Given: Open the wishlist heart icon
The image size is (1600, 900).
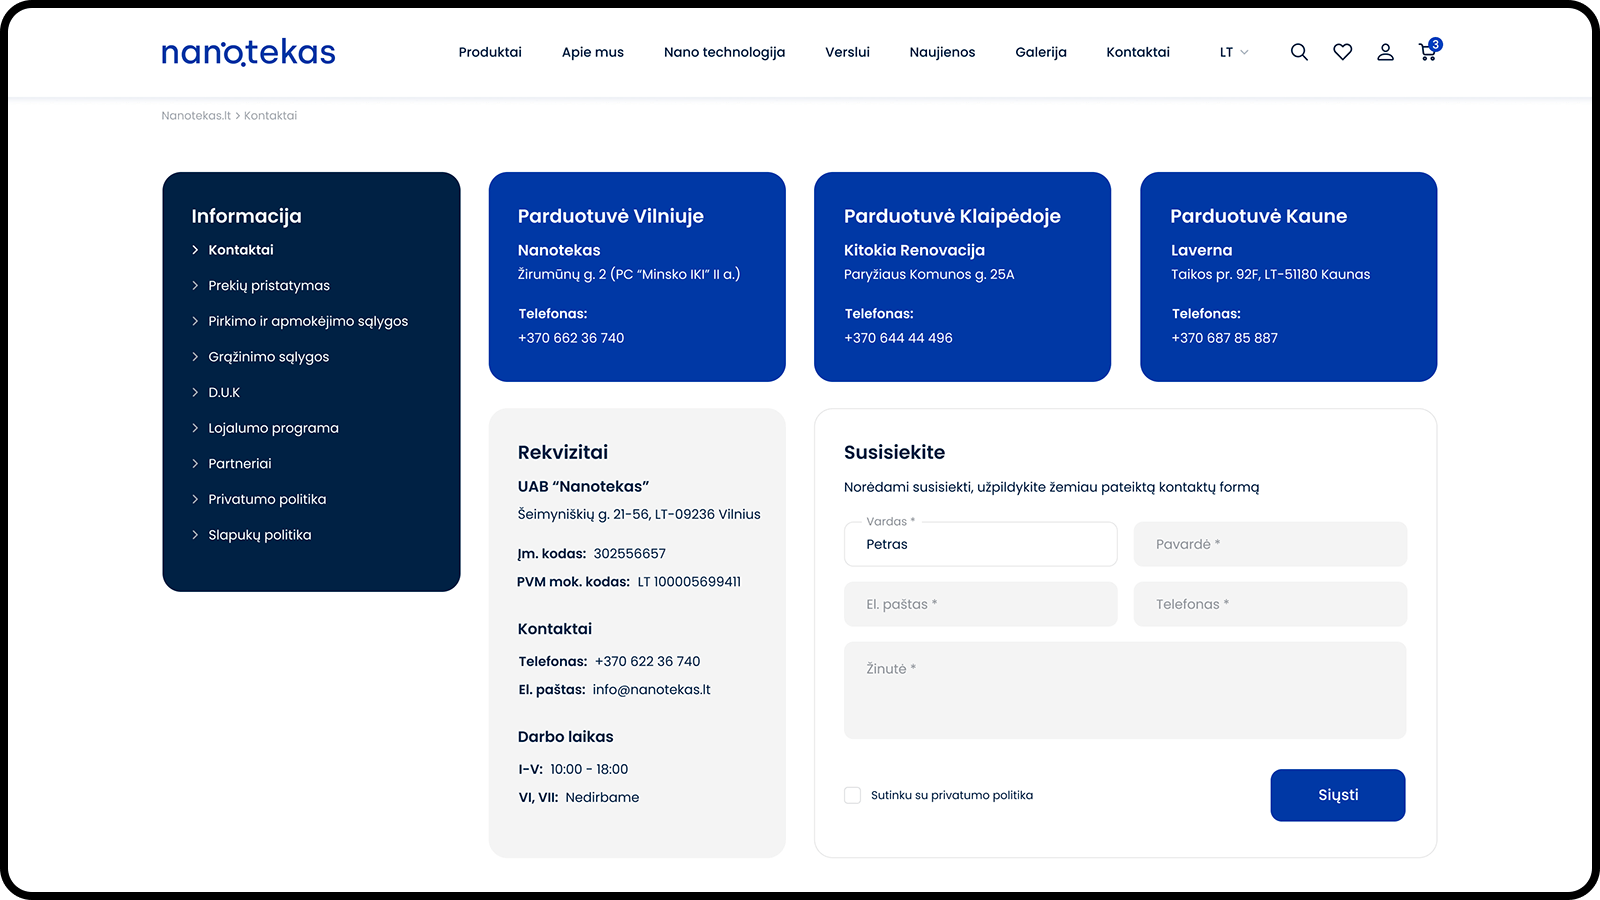Looking at the screenshot, I should (x=1342, y=52).
